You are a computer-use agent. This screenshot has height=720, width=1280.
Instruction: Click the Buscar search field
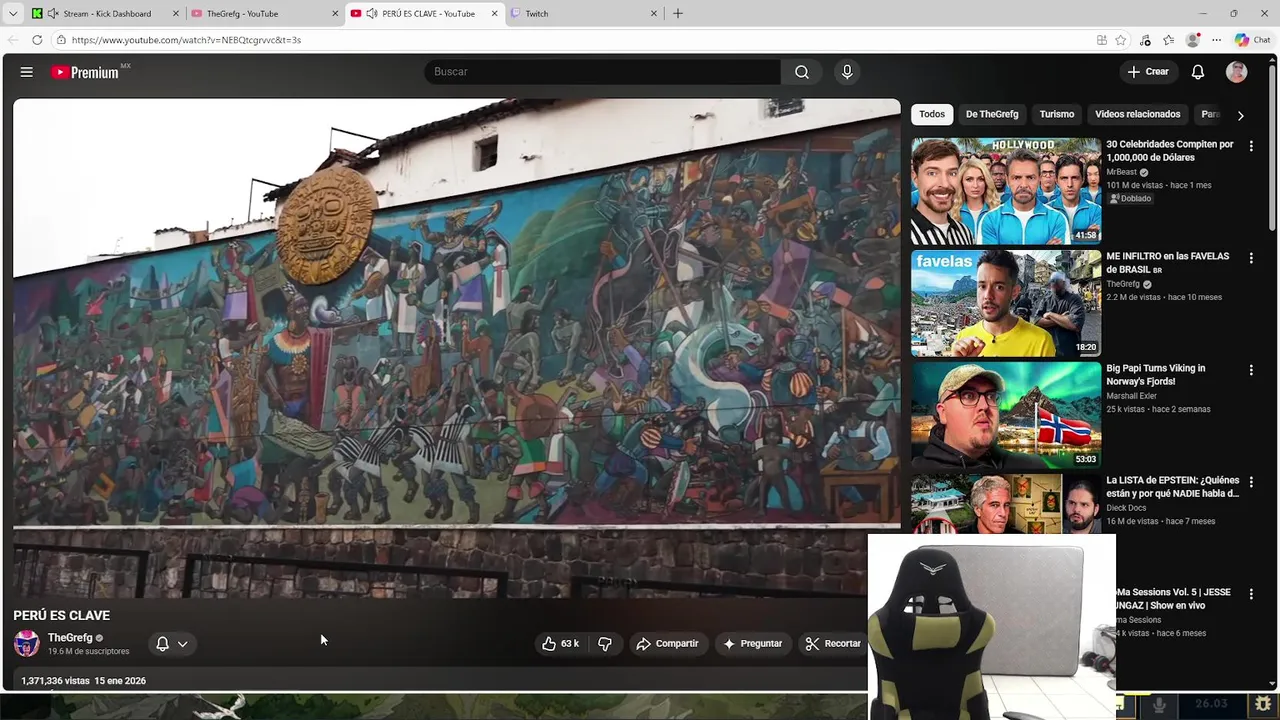[x=602, y=72]
